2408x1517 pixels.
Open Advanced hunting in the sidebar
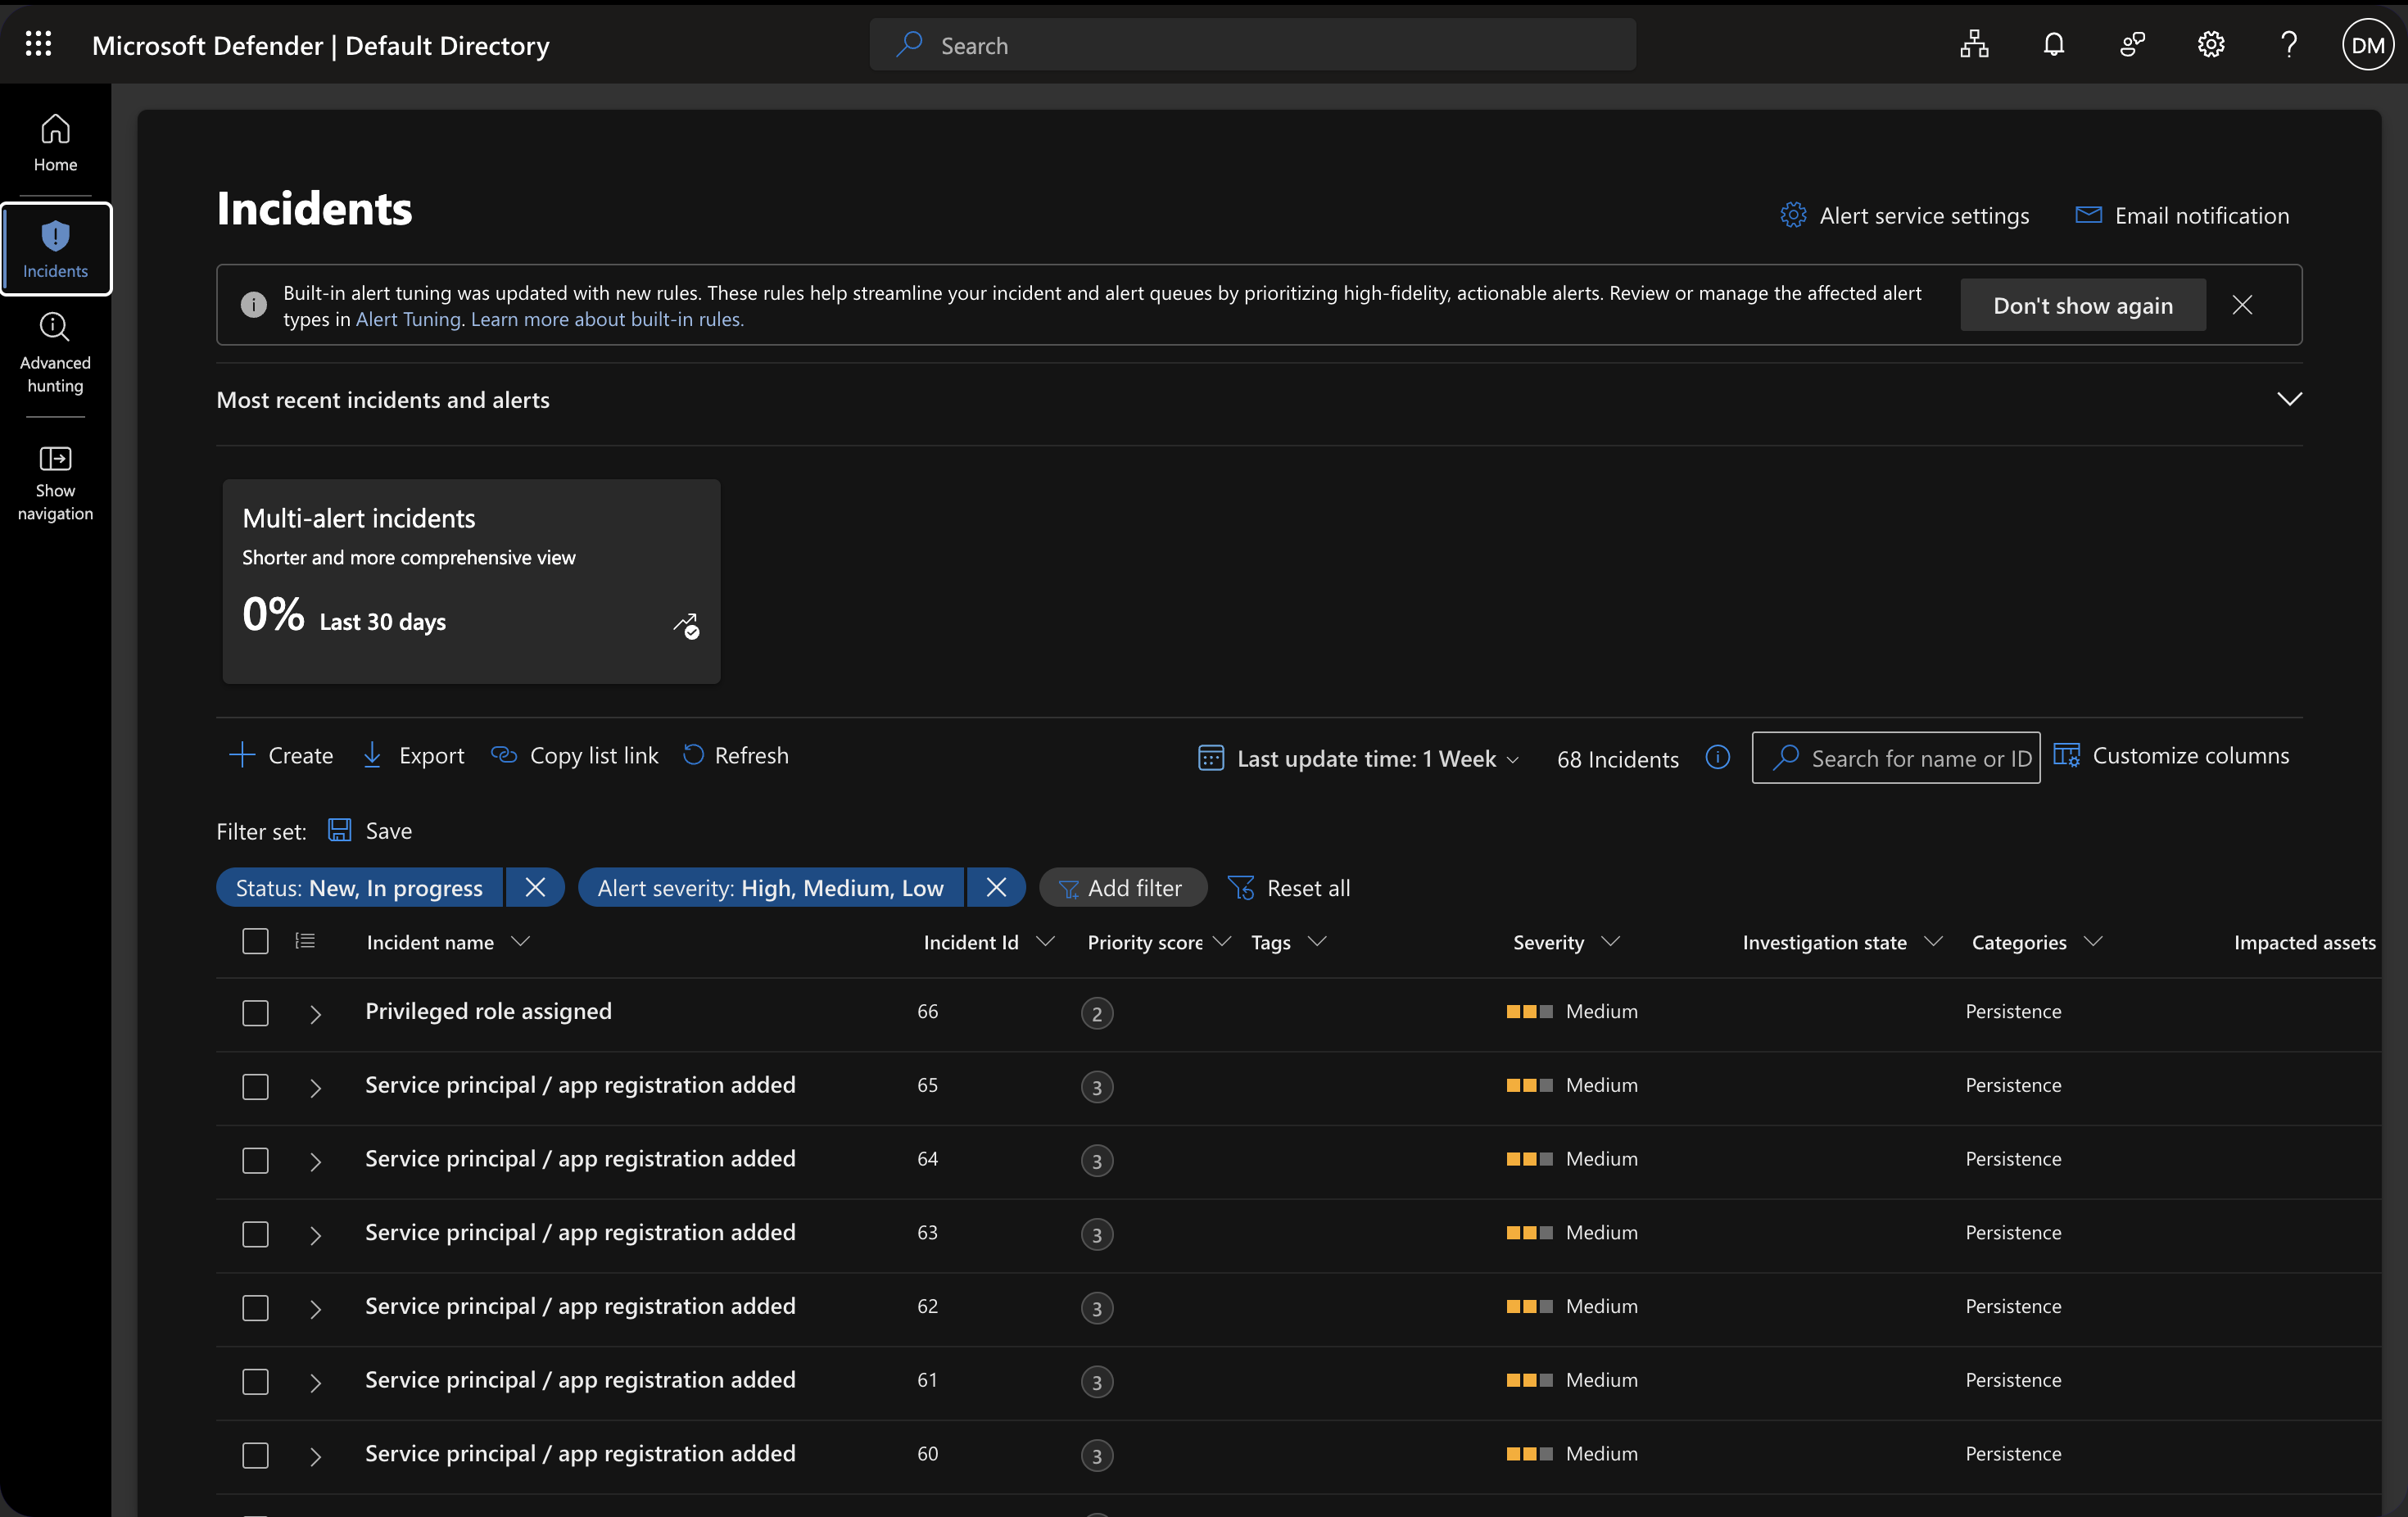click(55, 354)
